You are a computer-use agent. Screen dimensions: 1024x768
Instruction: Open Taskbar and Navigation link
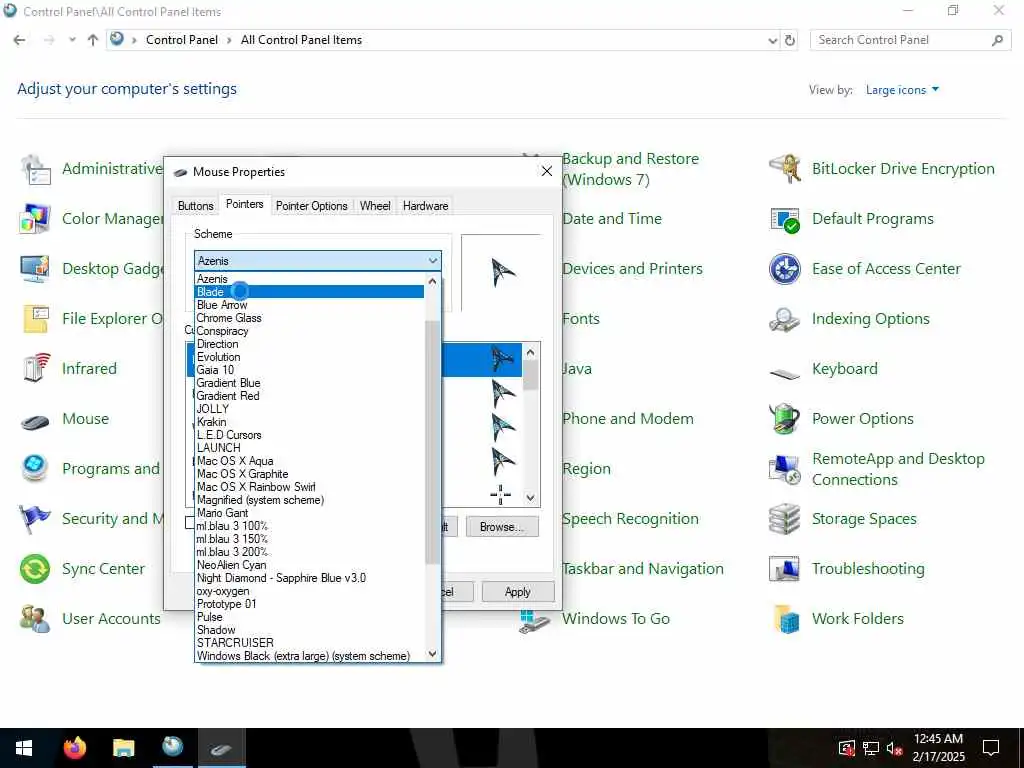pyautogui.click(x=643, y=569)
